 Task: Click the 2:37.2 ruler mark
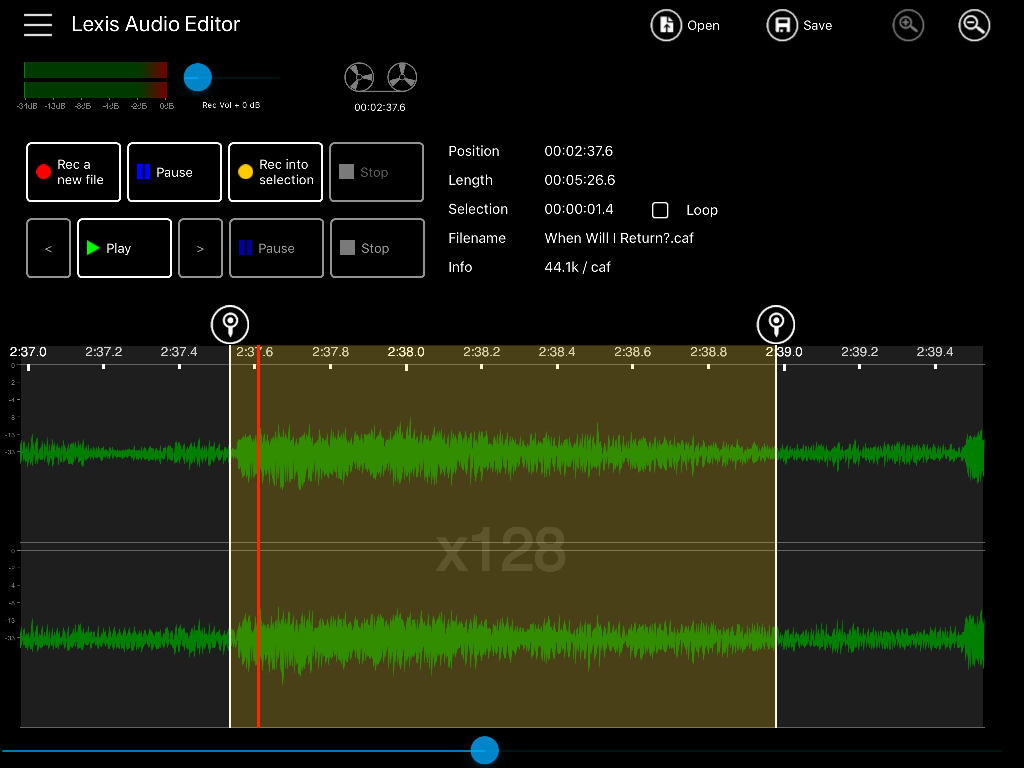click(x=104, y=352)
